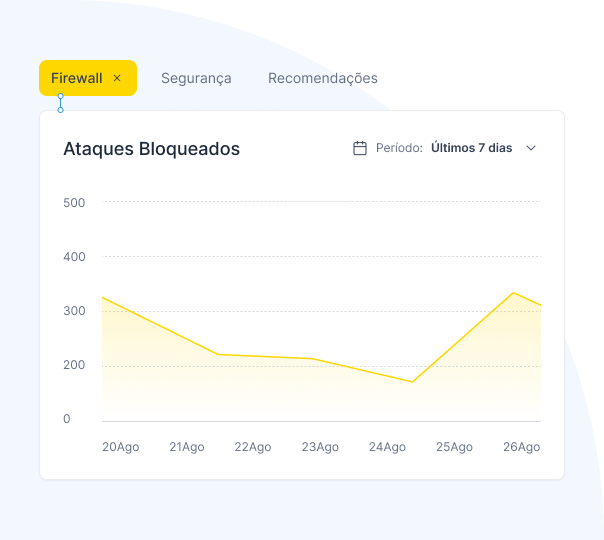Image resolution: width=604 pixels, height=540 pixels.
Task: Close the Firewall tab with the x icon
Action: pyautogui.click(x=117, y=78)
